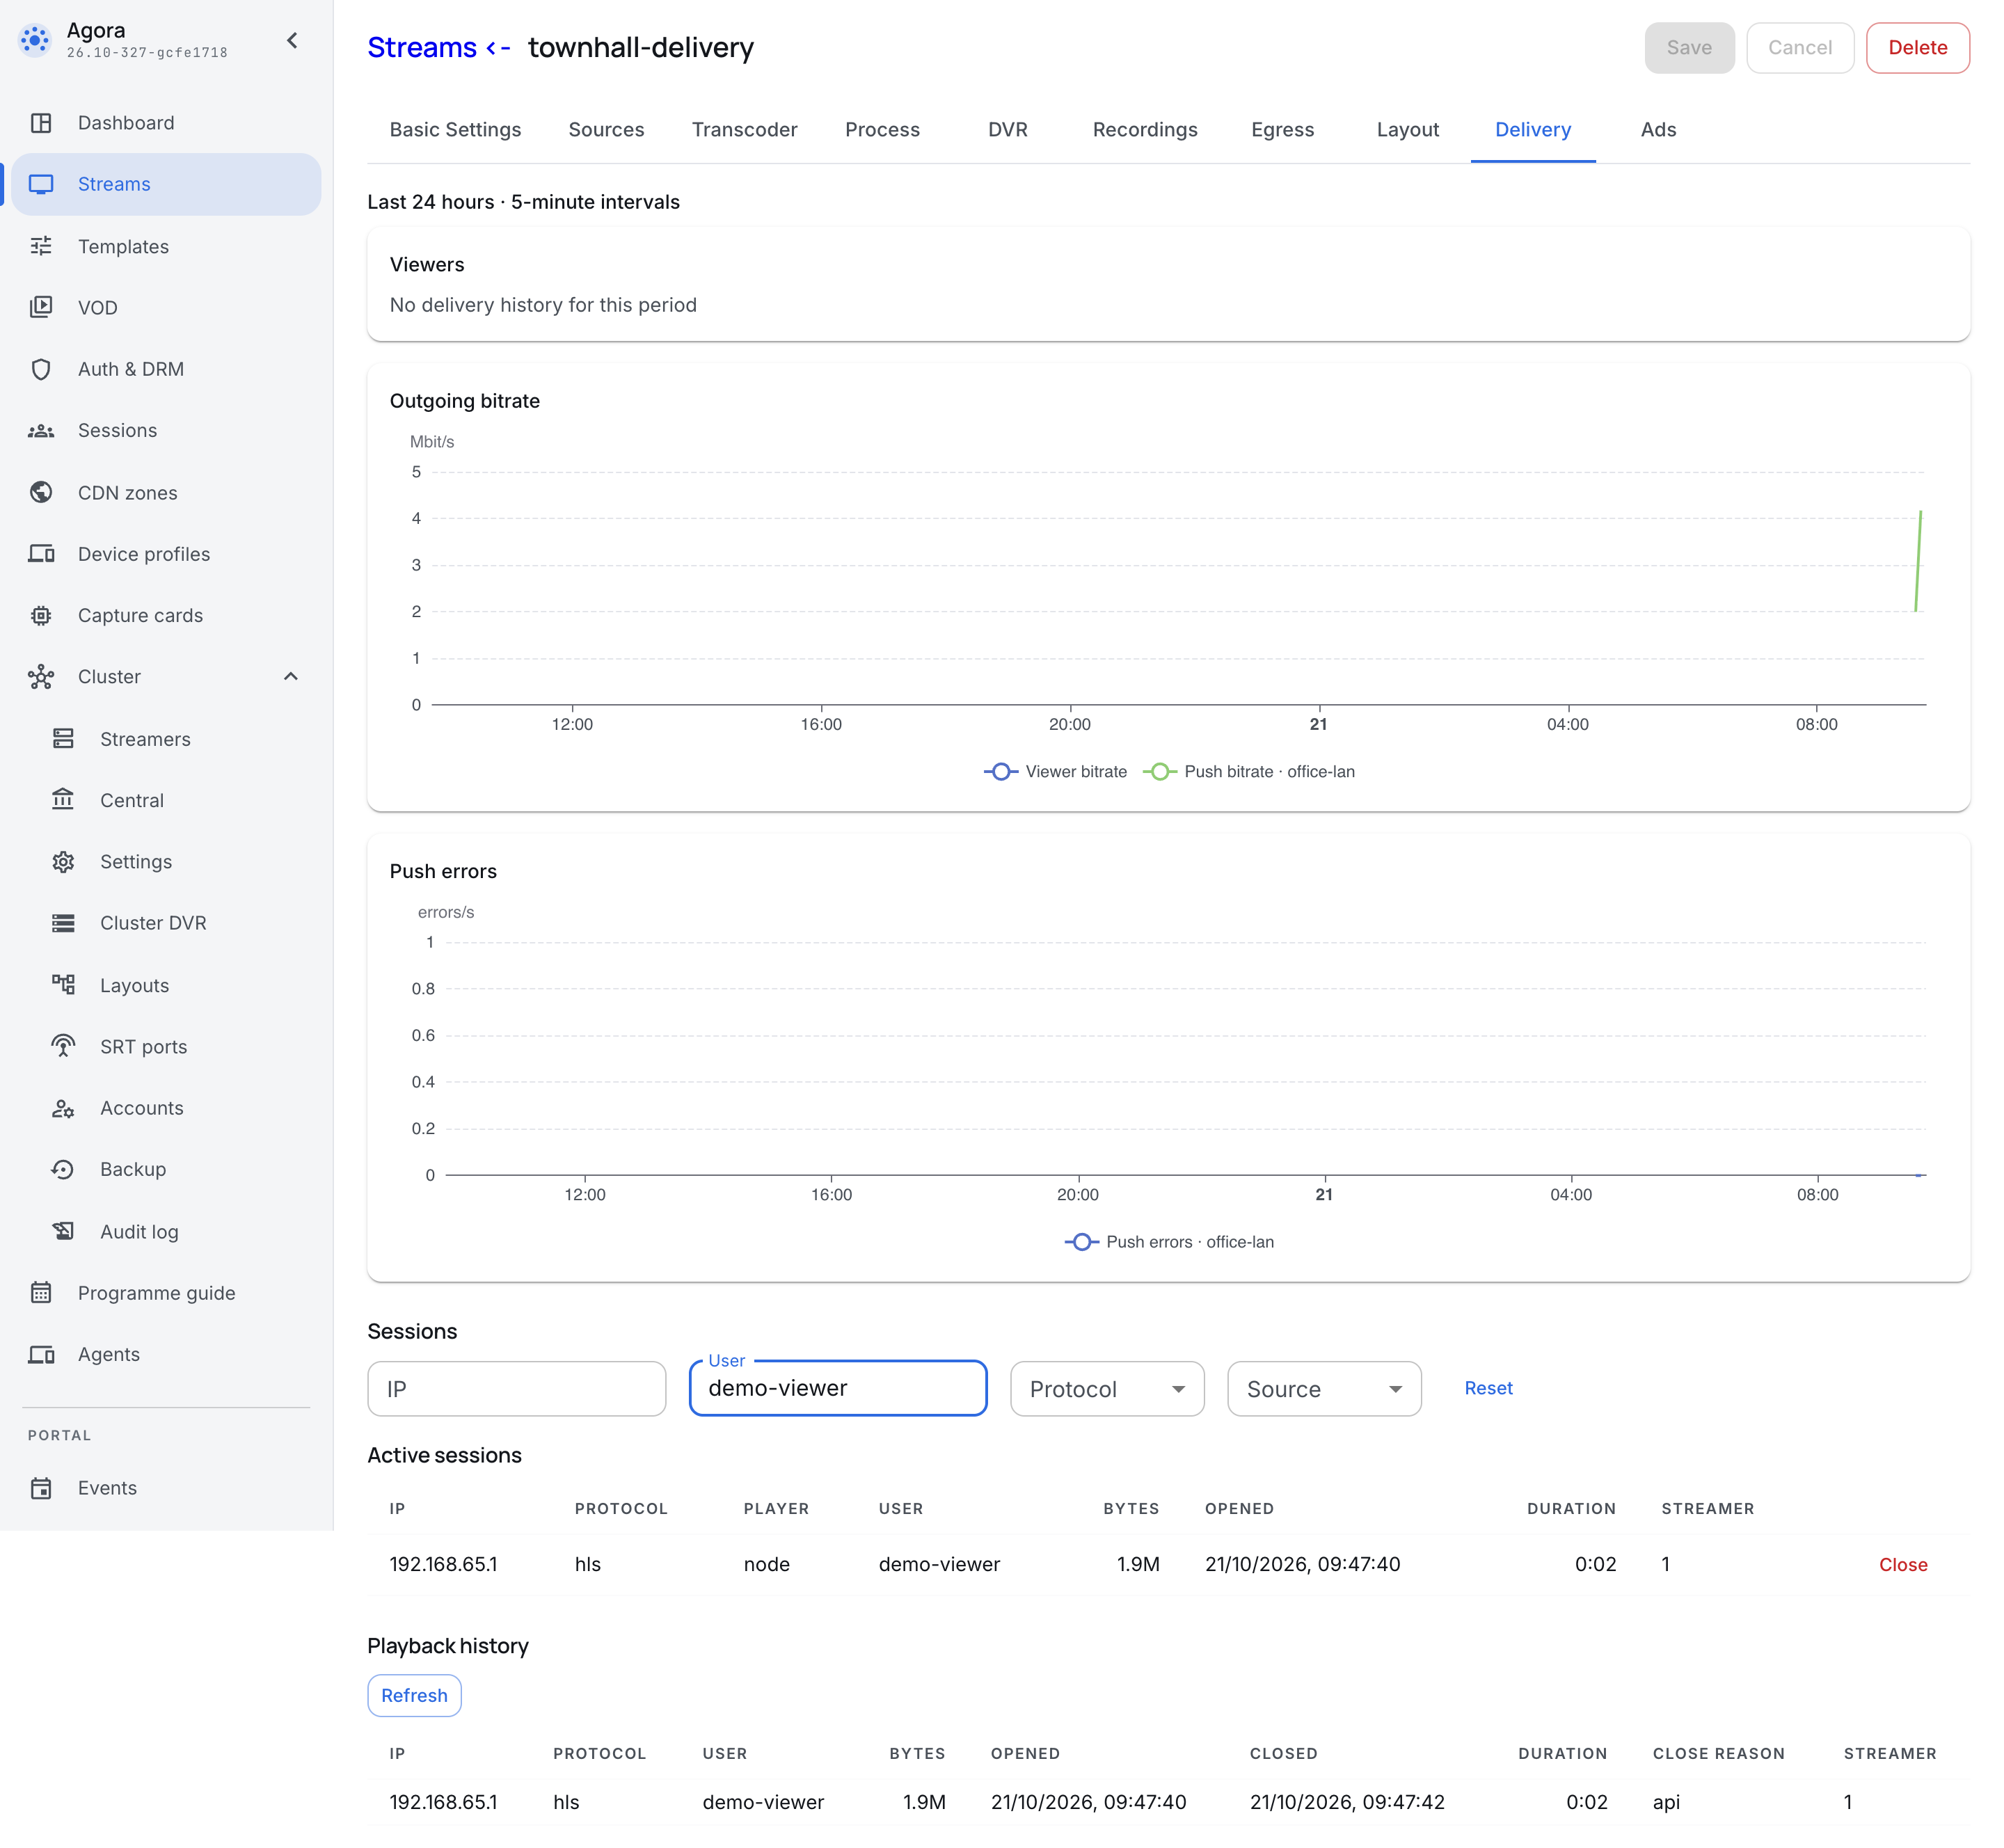Screen dimensions: 2004x1848
Task: Open the Sessions people icon
Action: tap(41, 431)
